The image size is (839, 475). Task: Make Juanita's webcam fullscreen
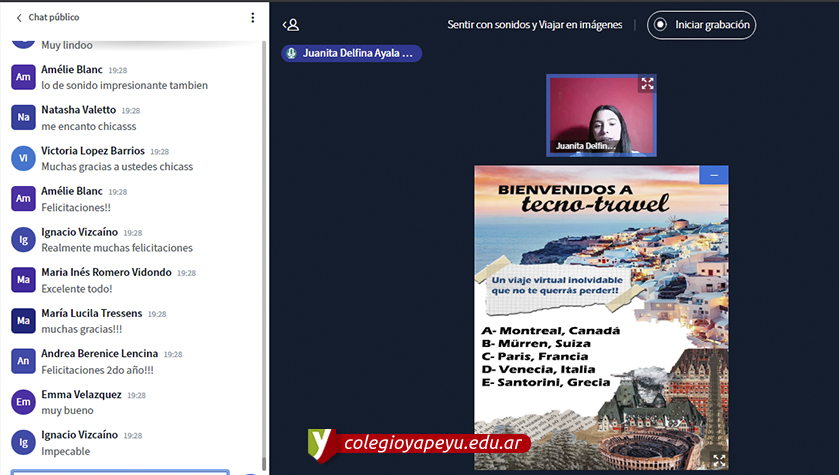point(647,84)
